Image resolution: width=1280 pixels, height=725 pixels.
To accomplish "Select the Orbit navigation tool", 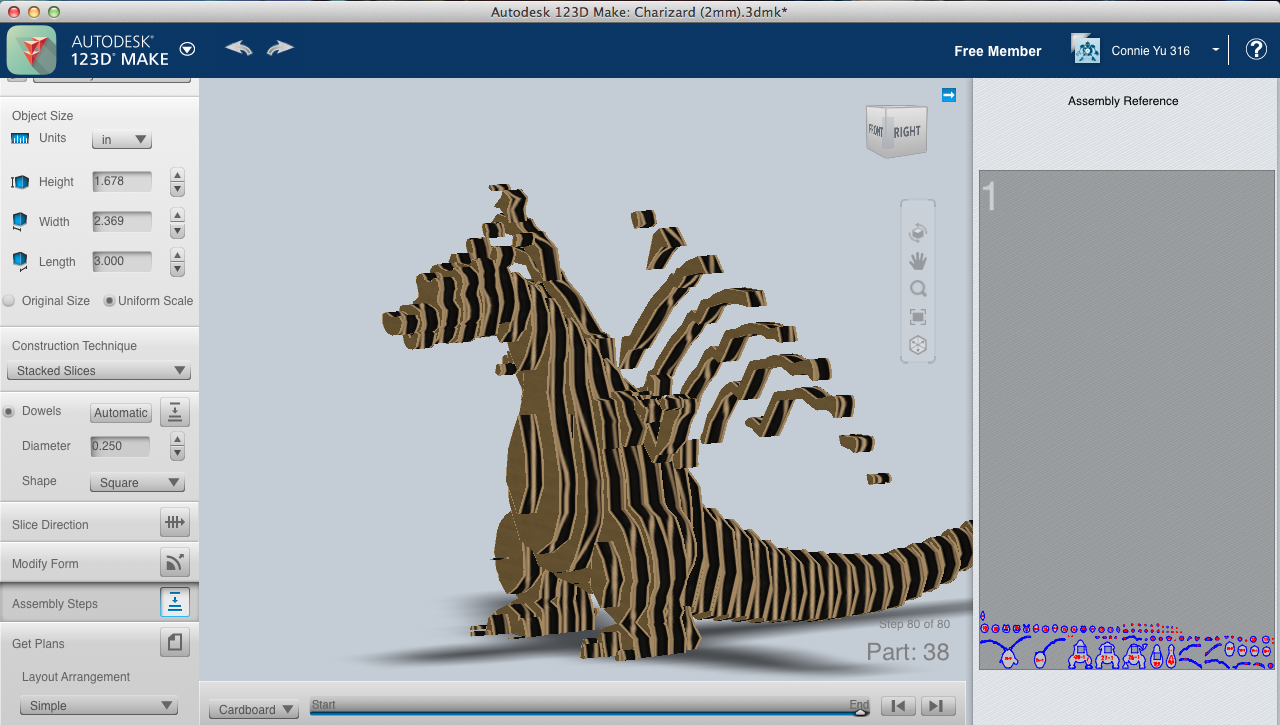I will 918,232.
